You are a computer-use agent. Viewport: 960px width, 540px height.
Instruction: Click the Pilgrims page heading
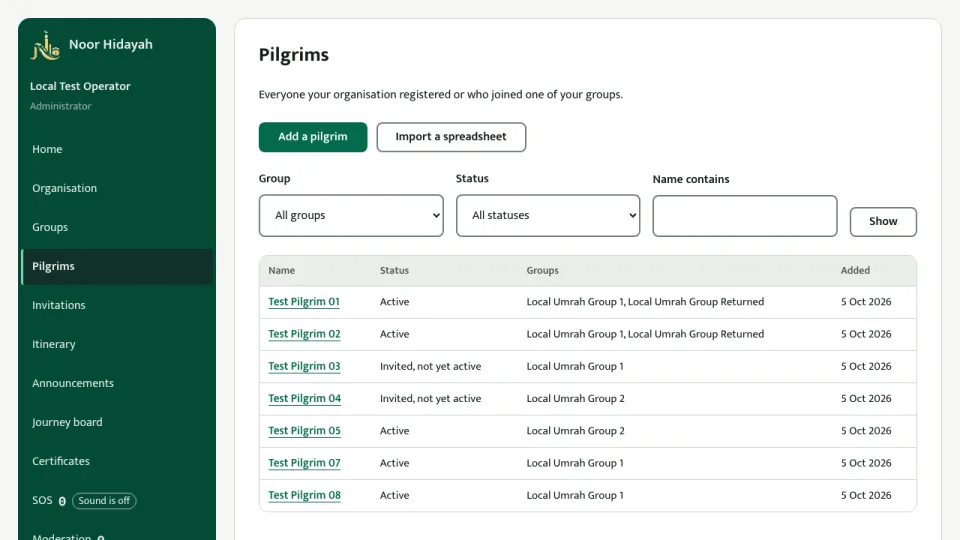pyautogui.click(x=294, y=55)
